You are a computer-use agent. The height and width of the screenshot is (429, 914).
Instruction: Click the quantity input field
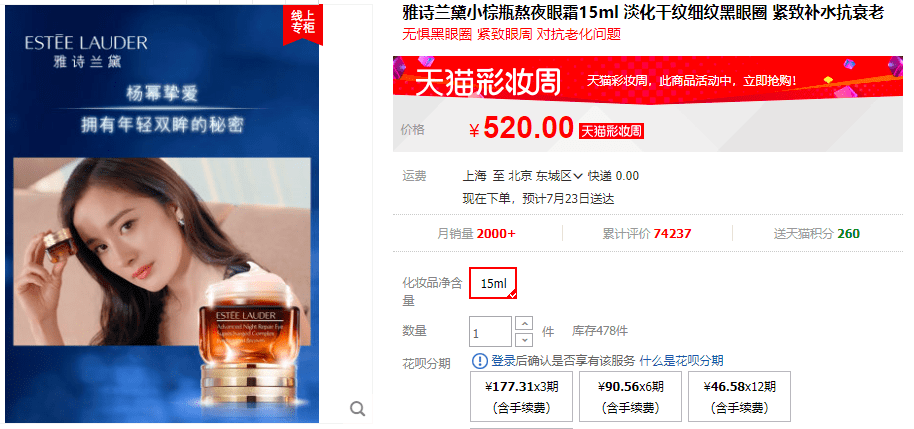490,332
